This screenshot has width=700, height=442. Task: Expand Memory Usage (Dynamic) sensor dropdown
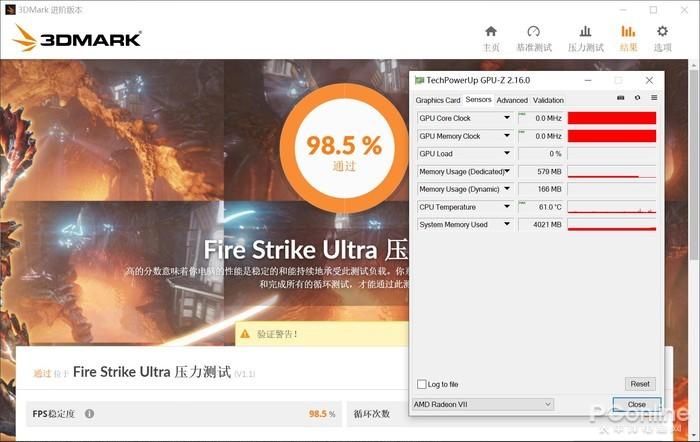pos(507,189)
